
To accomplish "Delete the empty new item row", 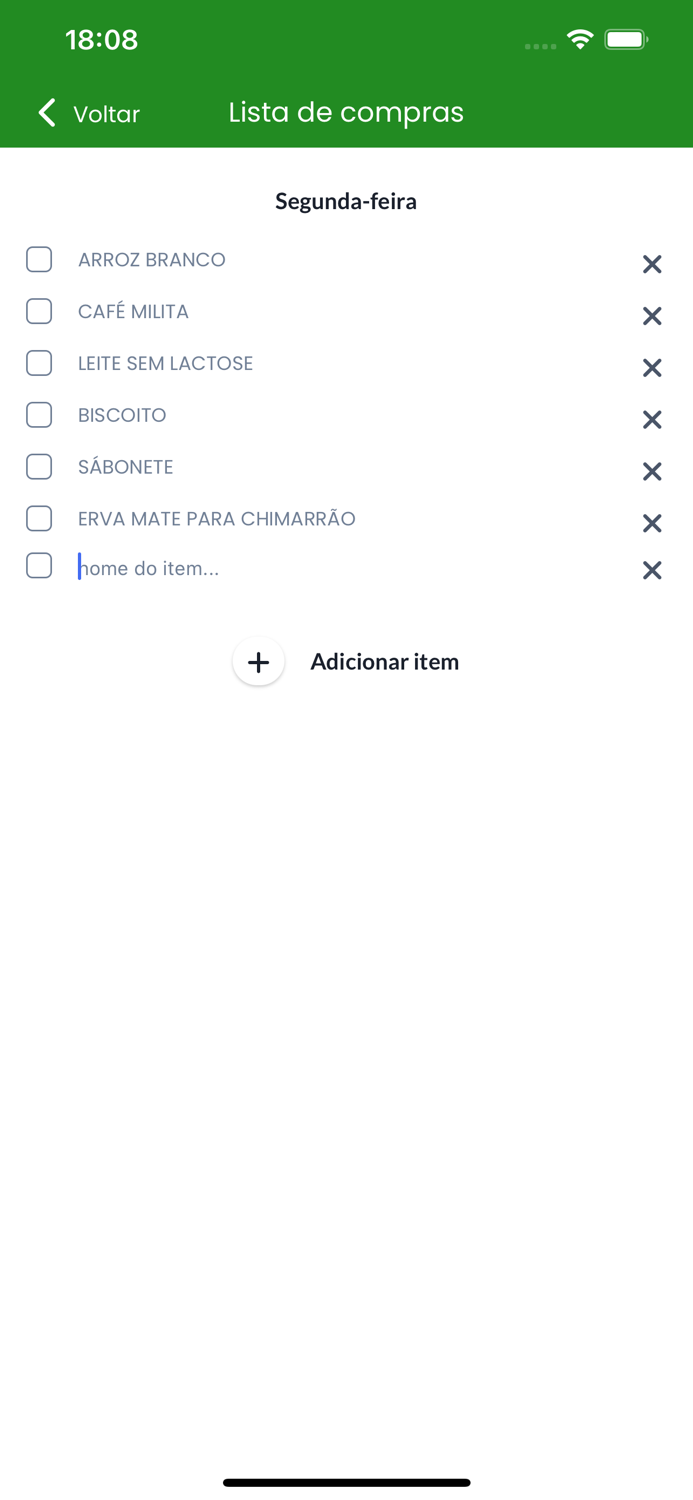I will (x=652, y=570).
